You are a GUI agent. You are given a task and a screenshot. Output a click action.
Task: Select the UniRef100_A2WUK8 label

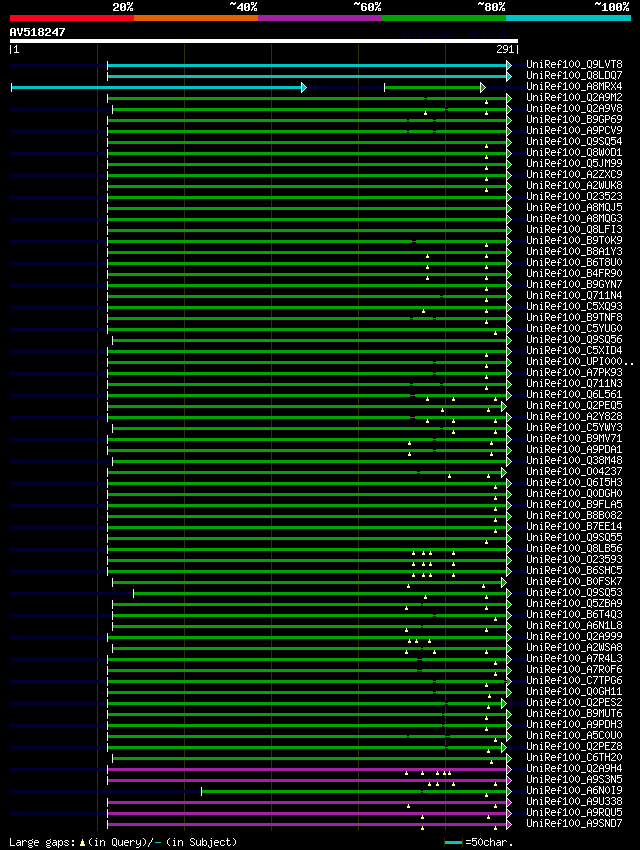pos(574,185)
